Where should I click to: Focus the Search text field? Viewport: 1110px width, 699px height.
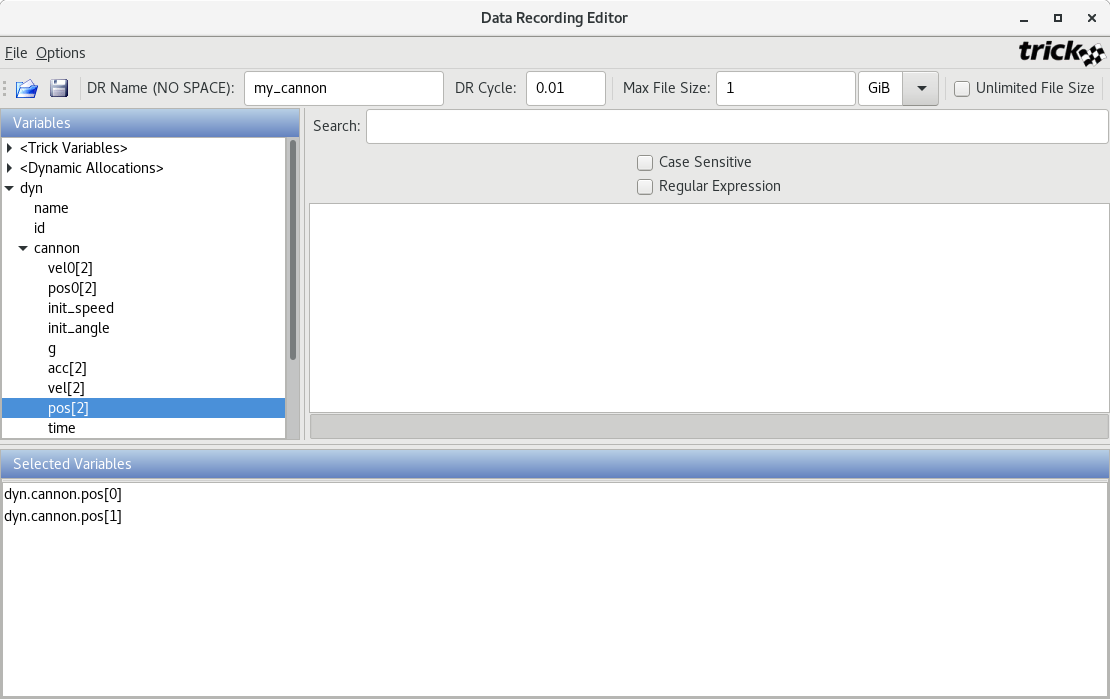tap(737, 126)
